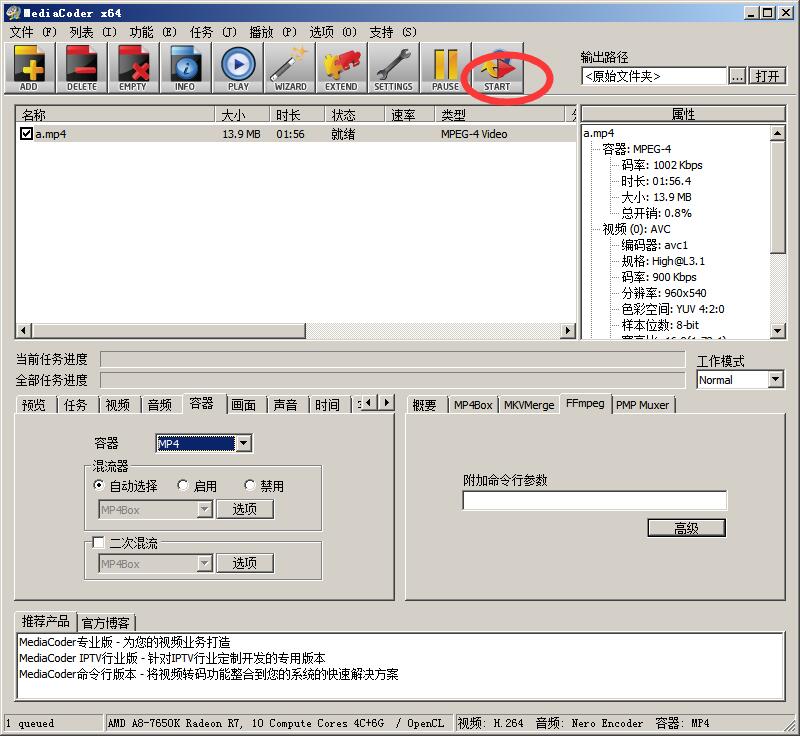The height and width of the screenshot is (736, 800).
Task: Switch to the 概要 tab
Action: coord(424,405)
